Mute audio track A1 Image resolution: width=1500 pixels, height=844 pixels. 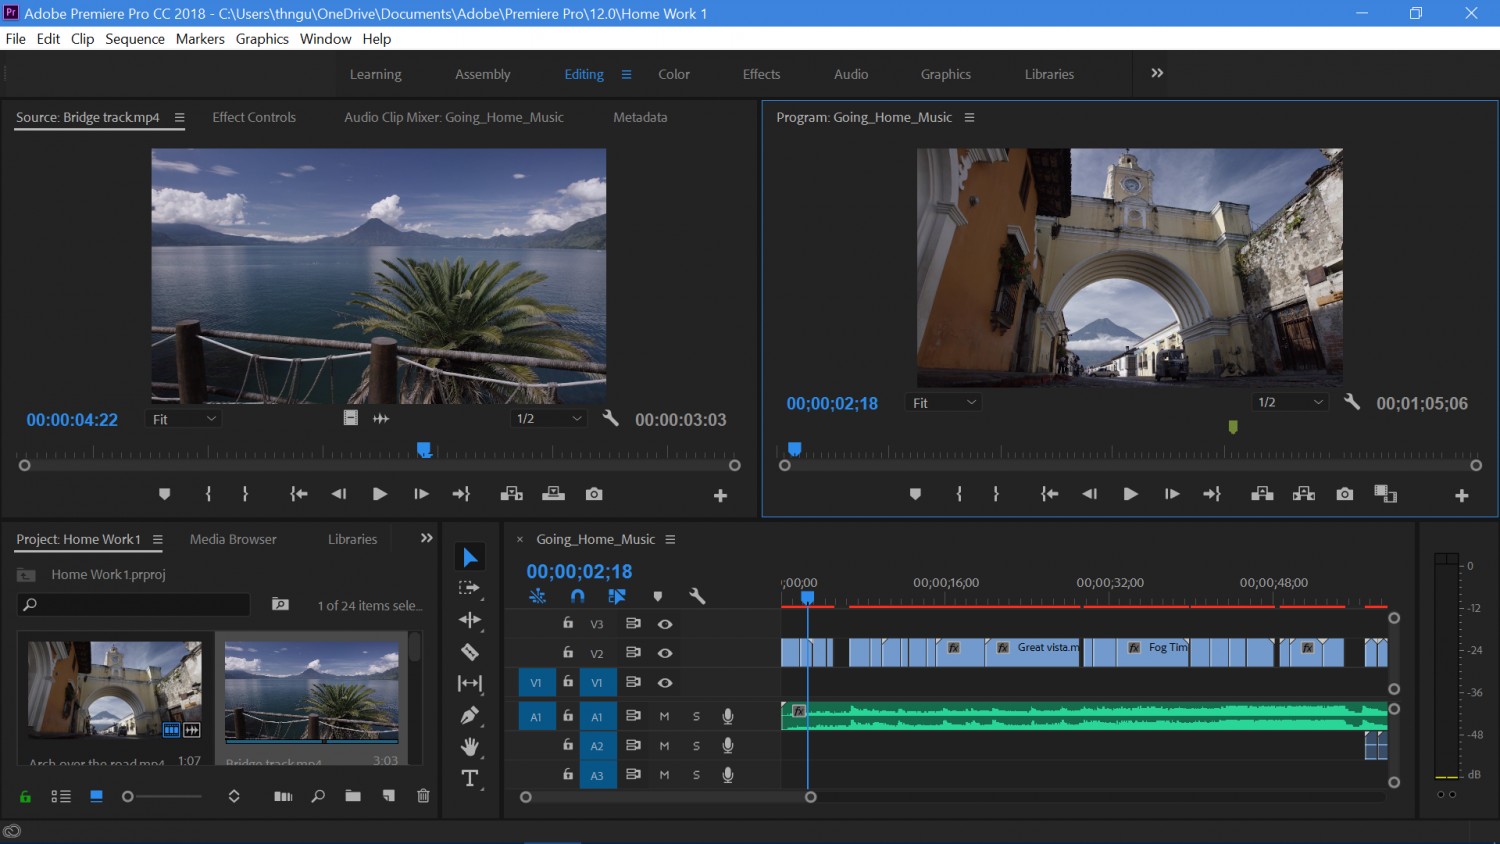tap(664, 716)
